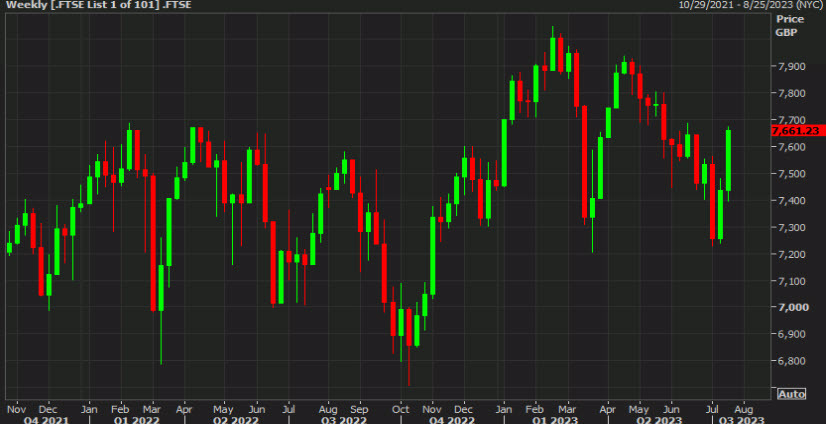The height and width of the screenshot is (424, 826).
Task: Click the Auto scale button
Action: 792,394
